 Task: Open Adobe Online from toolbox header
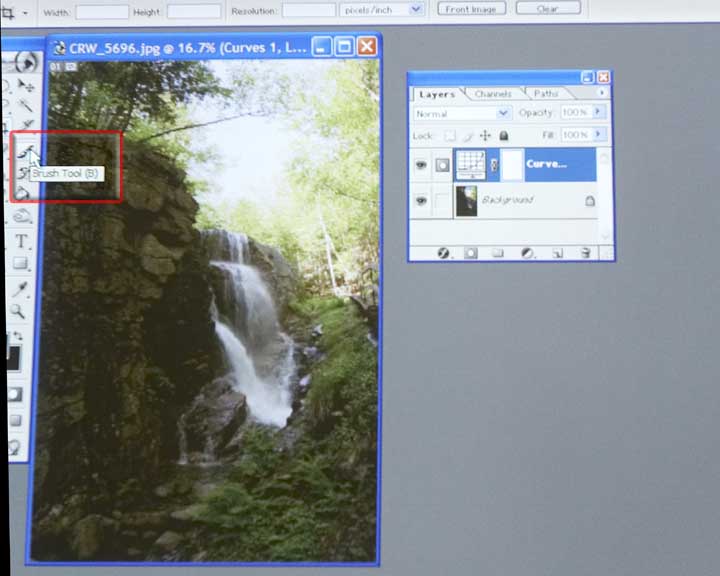point(26,62)
